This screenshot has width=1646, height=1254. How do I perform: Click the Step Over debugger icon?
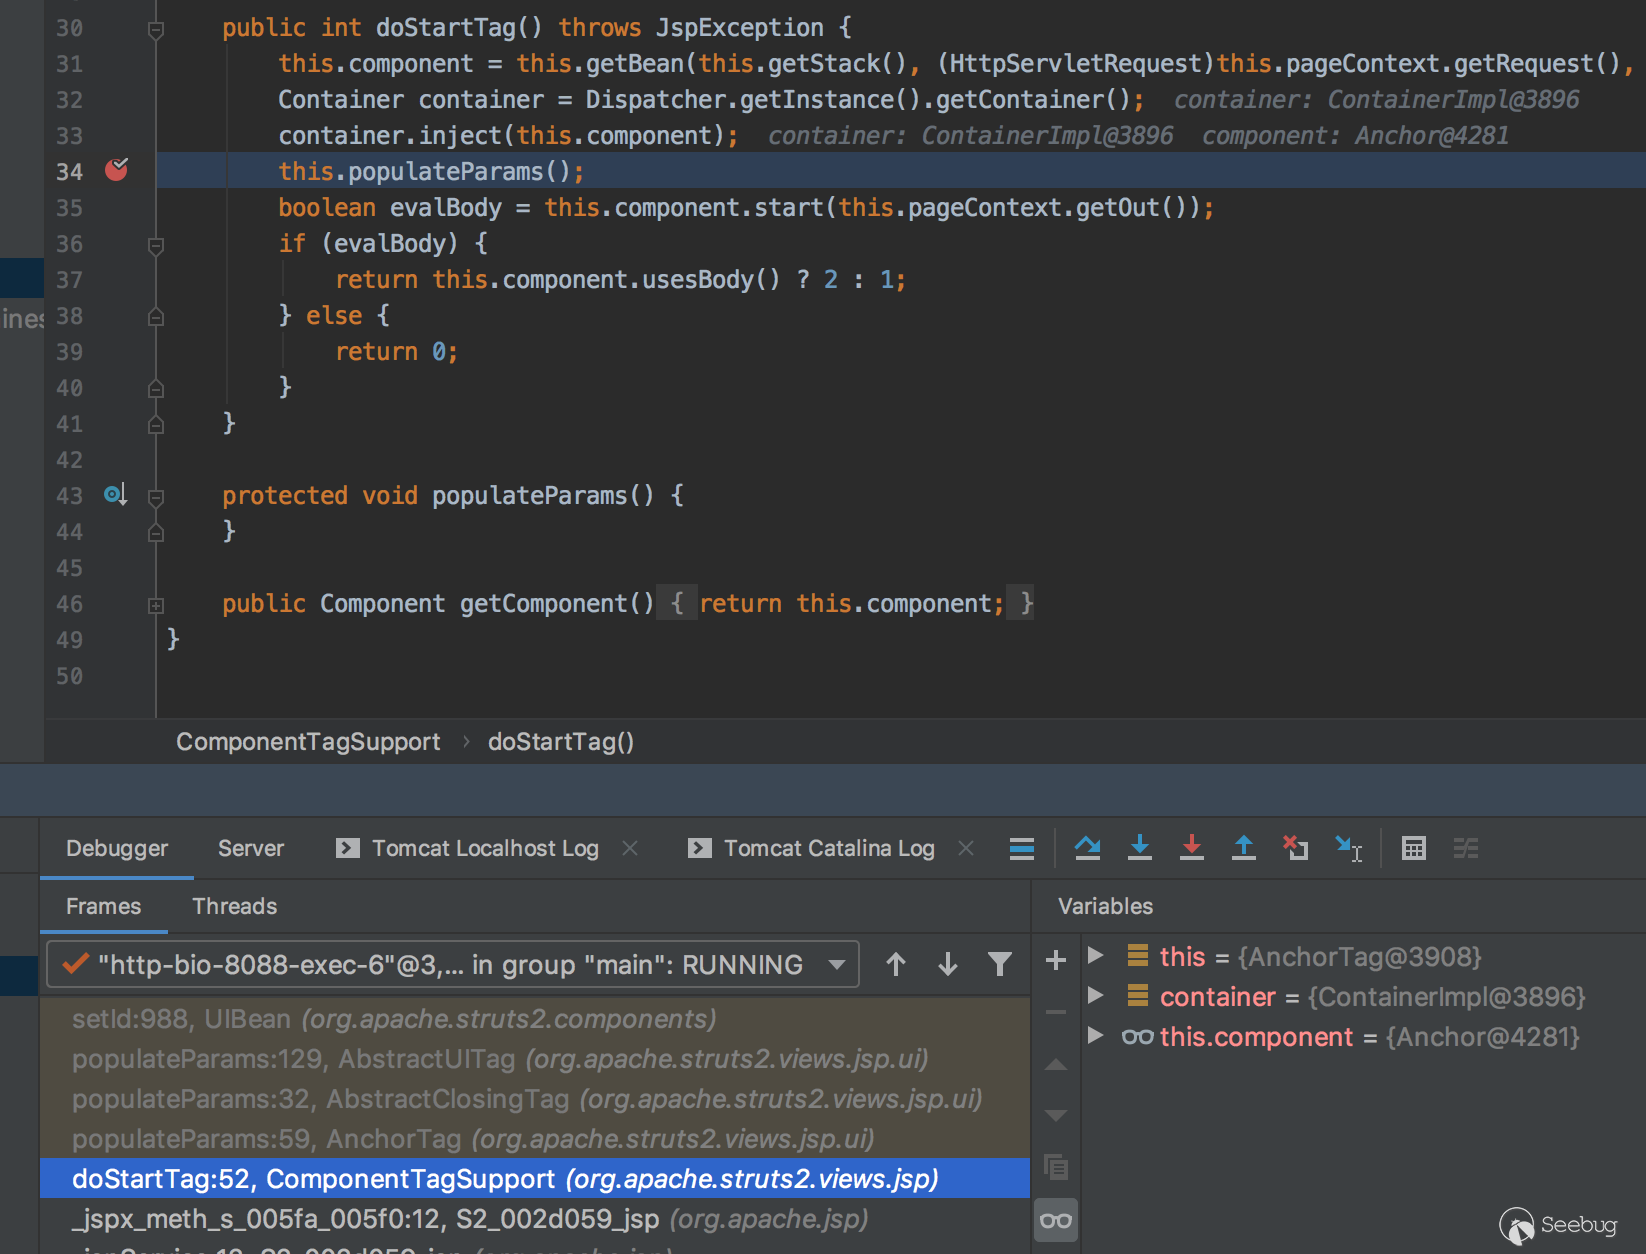[1087, 848]
